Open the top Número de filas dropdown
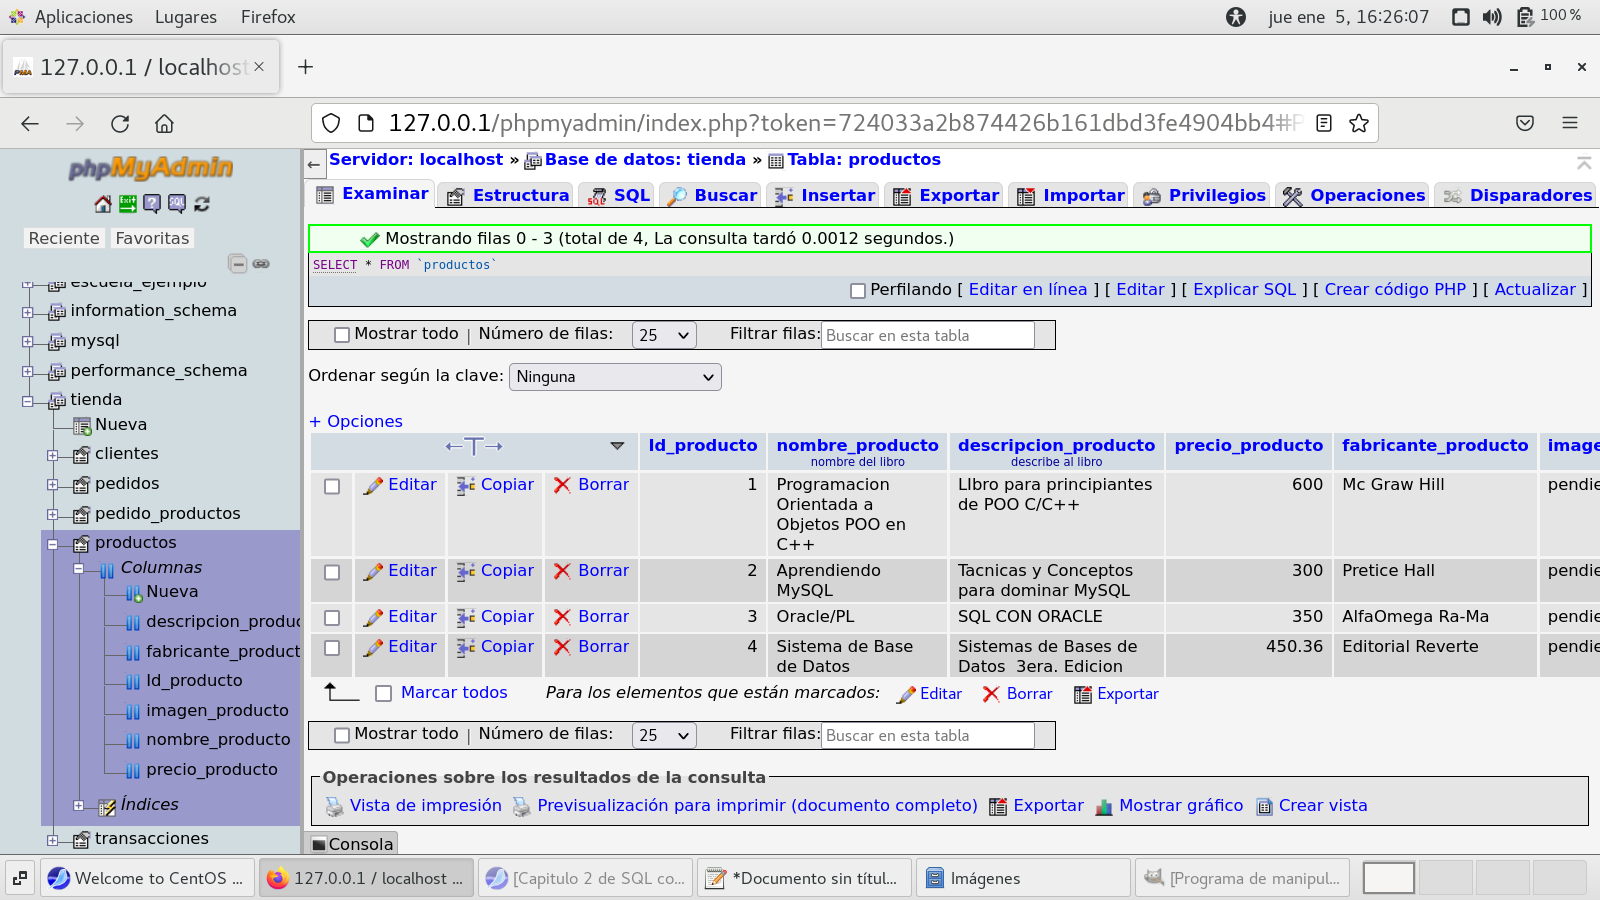Screen dimensions: 1600x900 click(664, 335)
